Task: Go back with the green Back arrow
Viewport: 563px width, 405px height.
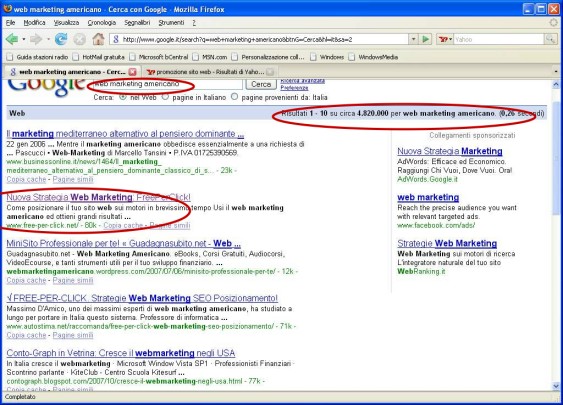Action: point(12,39)
